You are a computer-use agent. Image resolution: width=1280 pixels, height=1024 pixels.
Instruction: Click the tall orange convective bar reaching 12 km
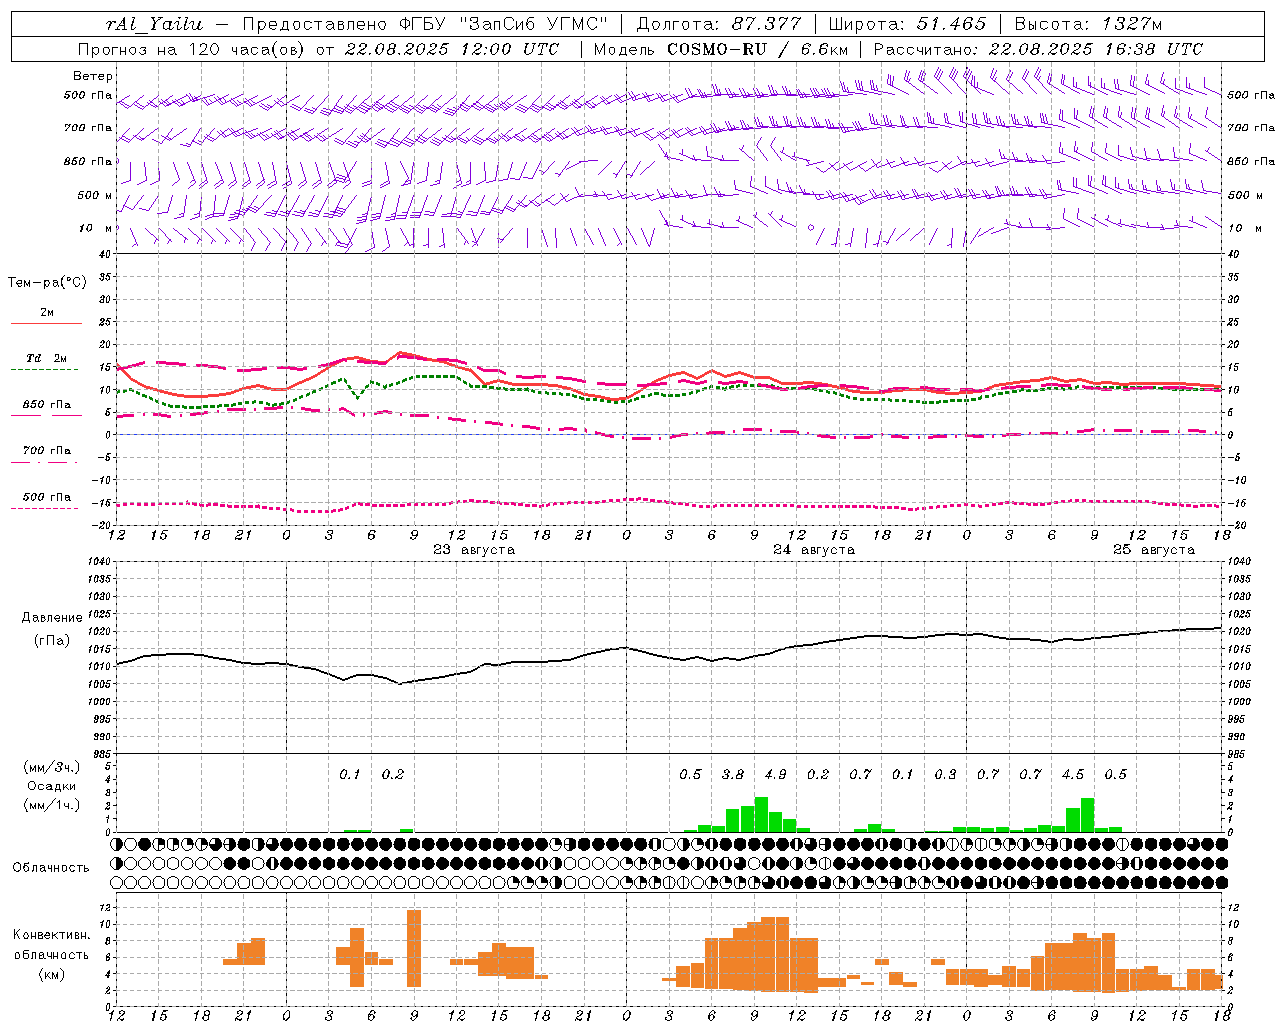(x=414, y=948)
